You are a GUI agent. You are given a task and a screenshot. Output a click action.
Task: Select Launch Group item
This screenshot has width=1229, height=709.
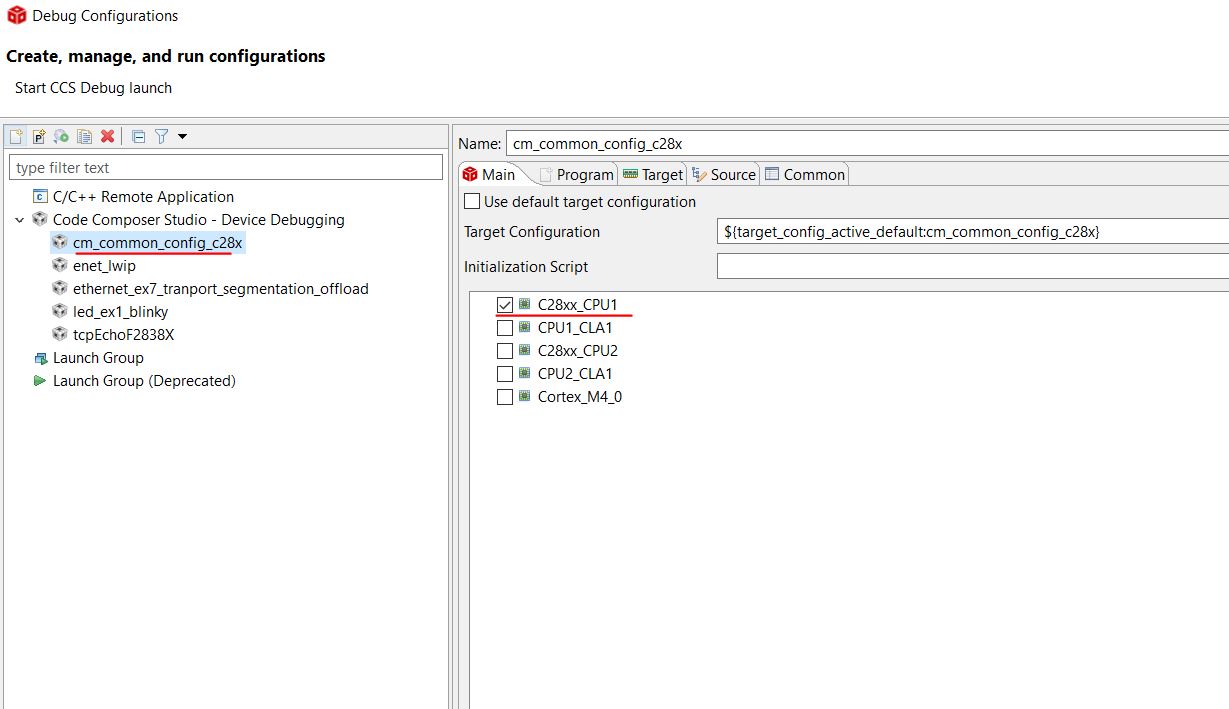(x=98, y=358)
